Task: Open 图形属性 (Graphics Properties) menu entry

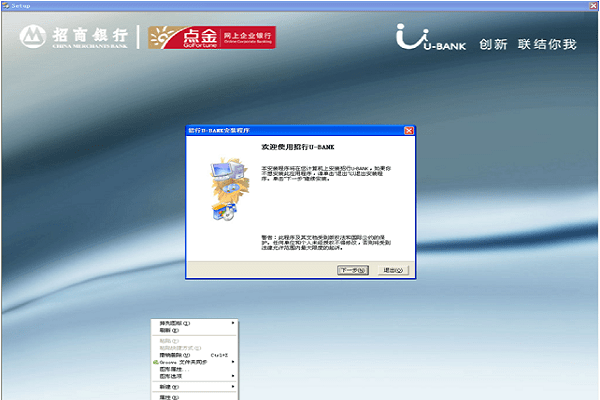Action: coord(172,369)
